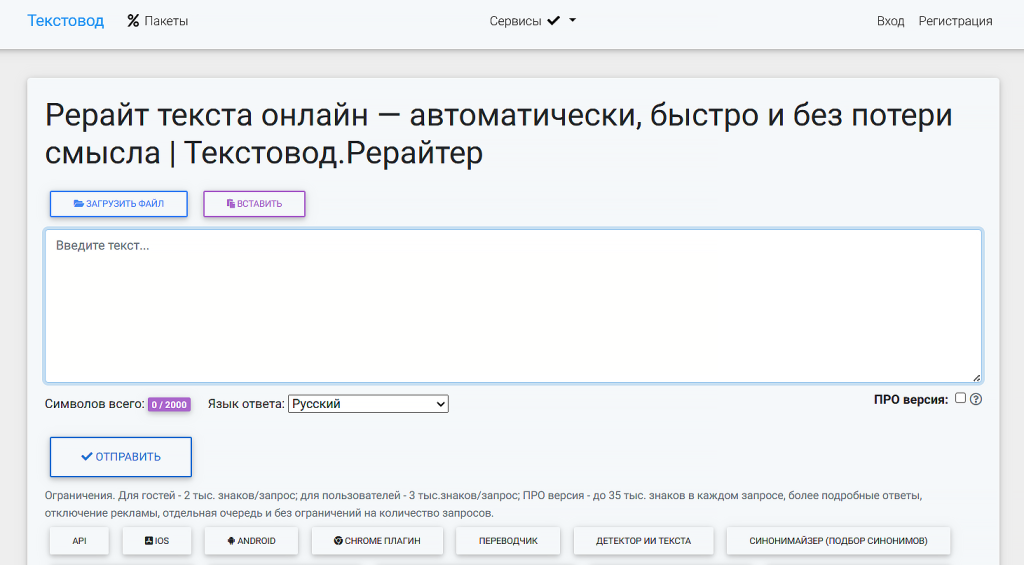1024x565 pixels.
Task: Open the Синонимайзер (подбор синонимов) button
Action: [x=839, y=541]
